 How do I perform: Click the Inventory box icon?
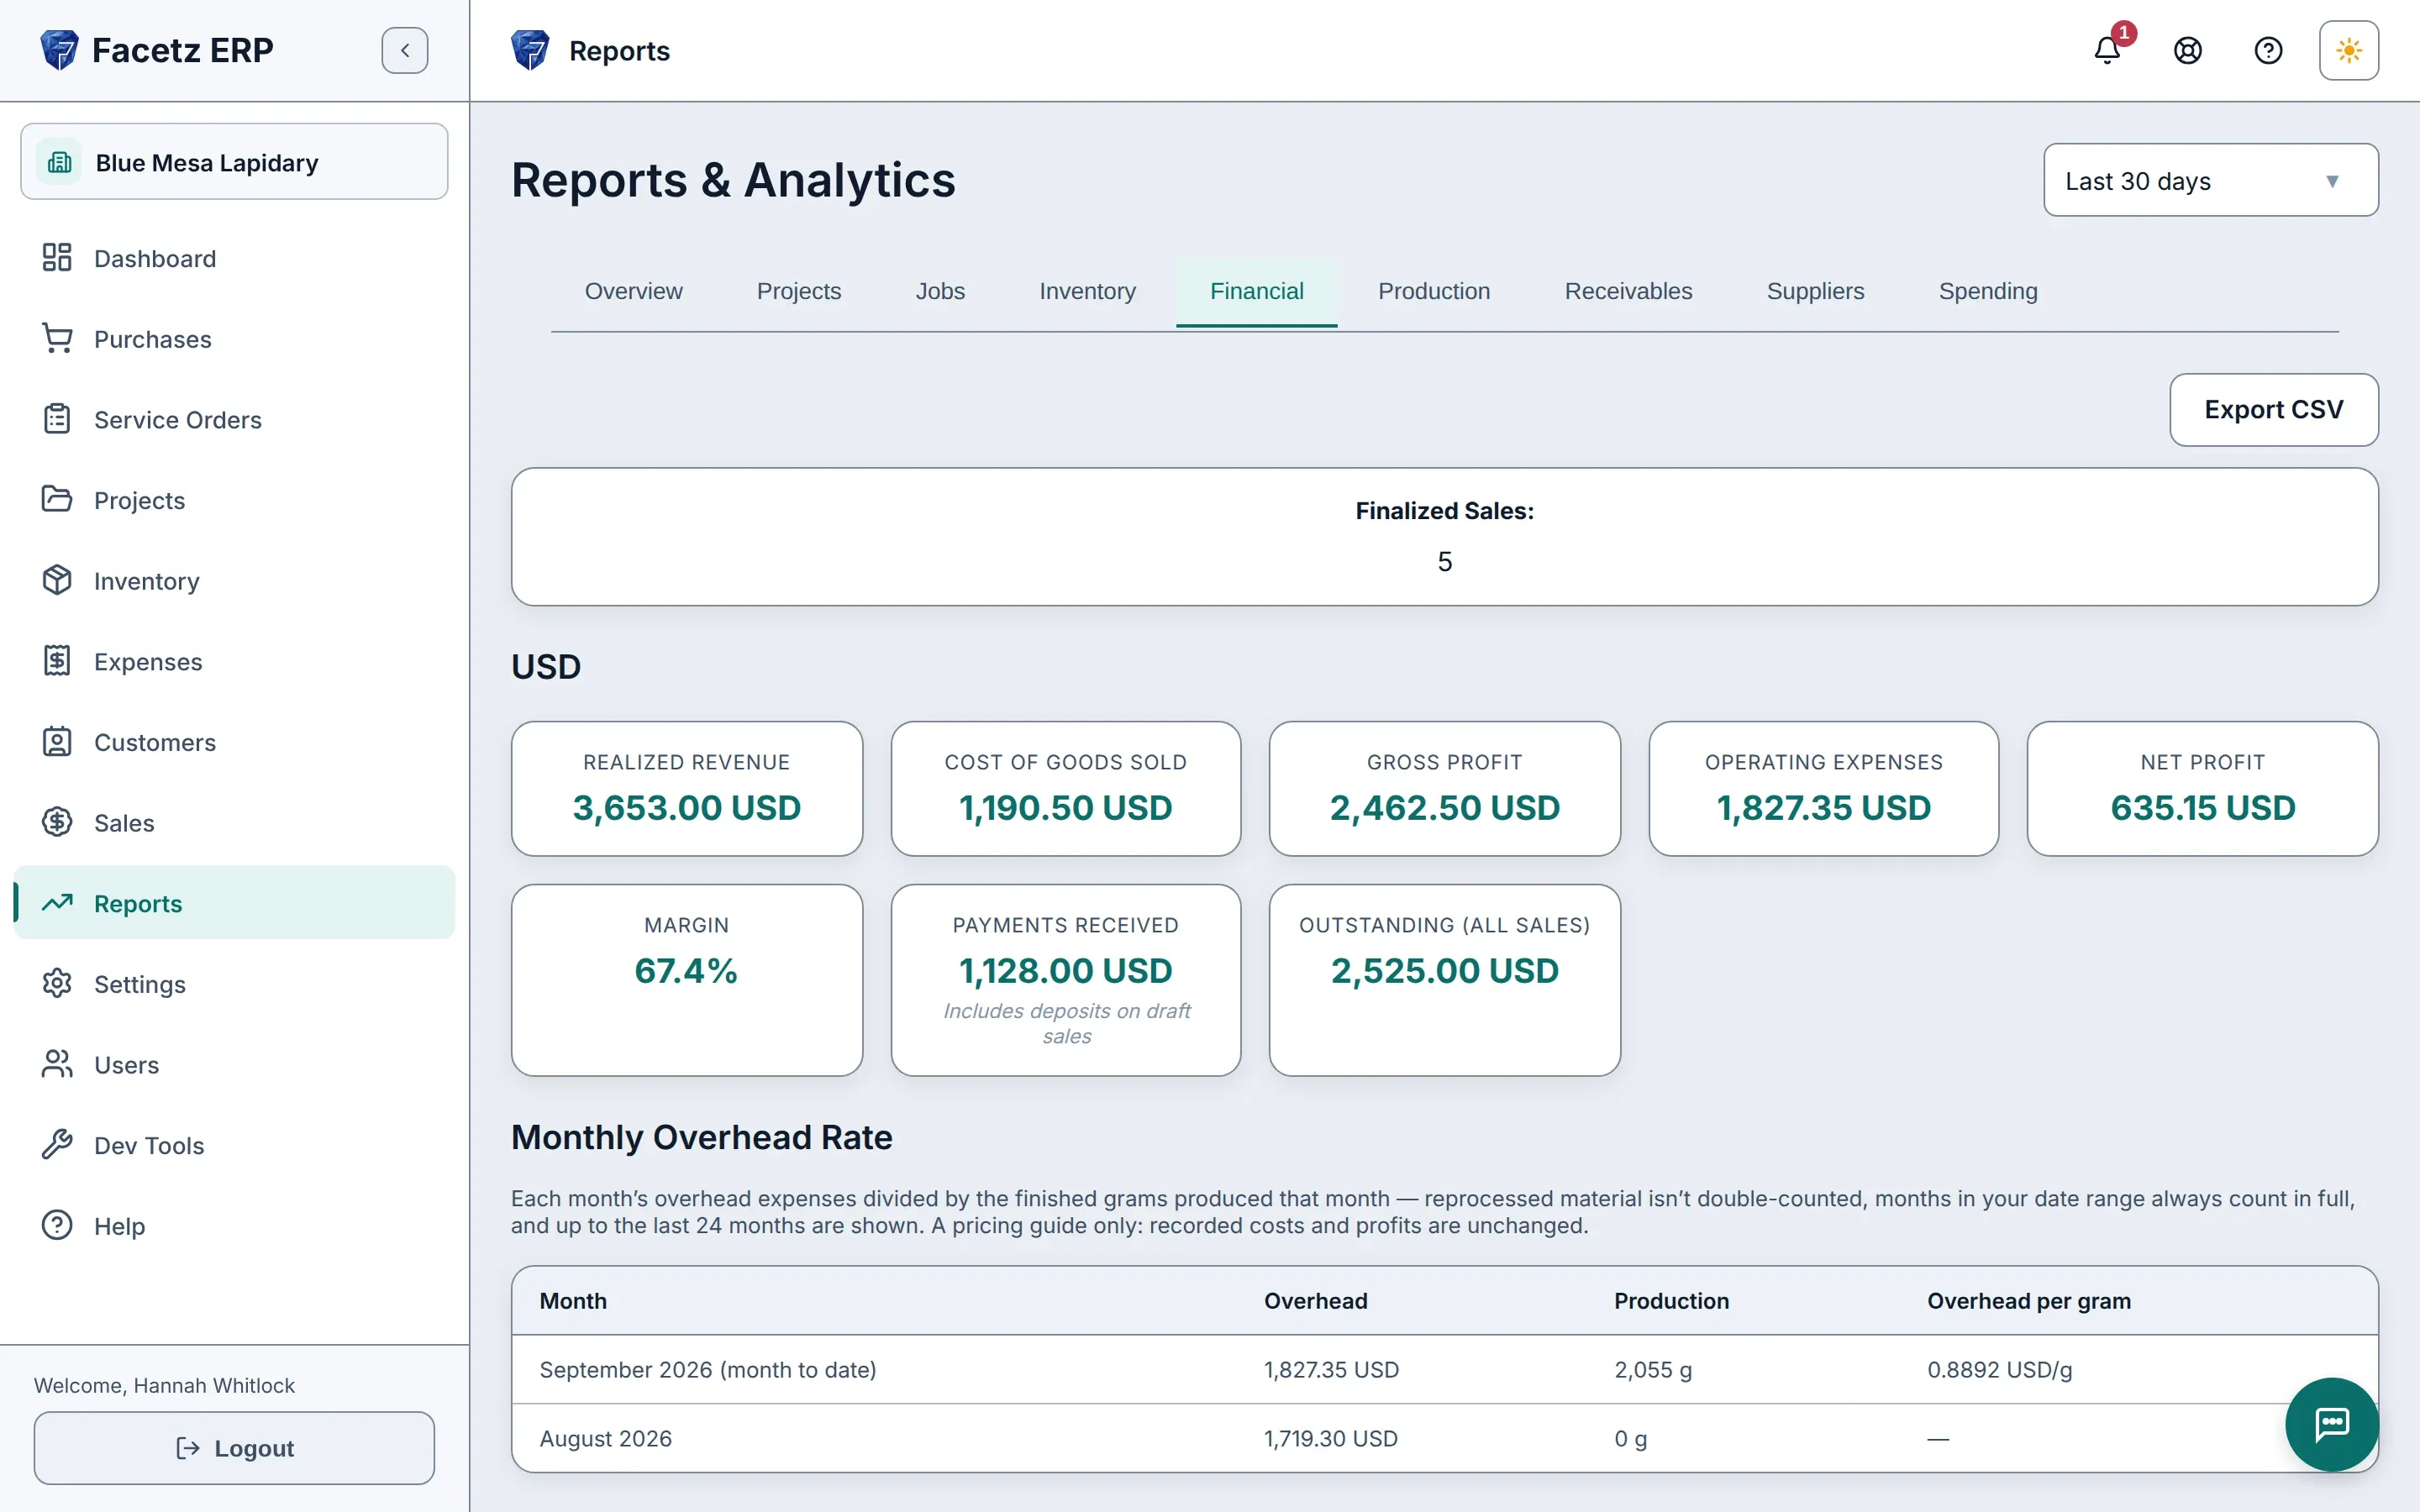pos(57,581)
